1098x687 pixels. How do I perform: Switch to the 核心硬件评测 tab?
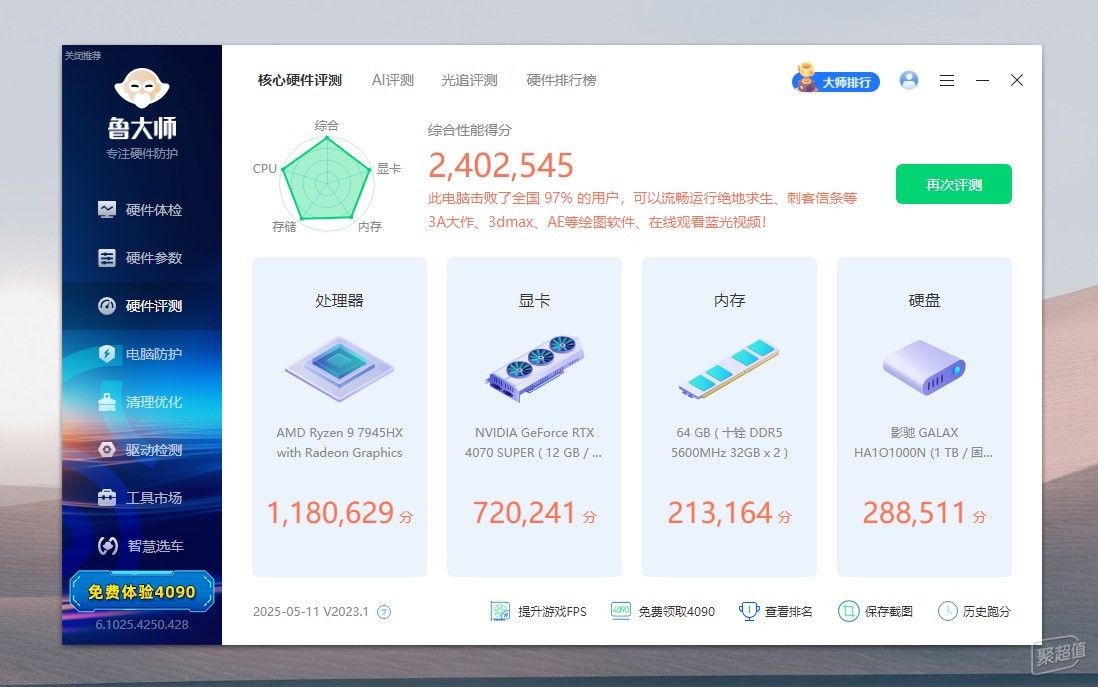click(x=300, y=81)
